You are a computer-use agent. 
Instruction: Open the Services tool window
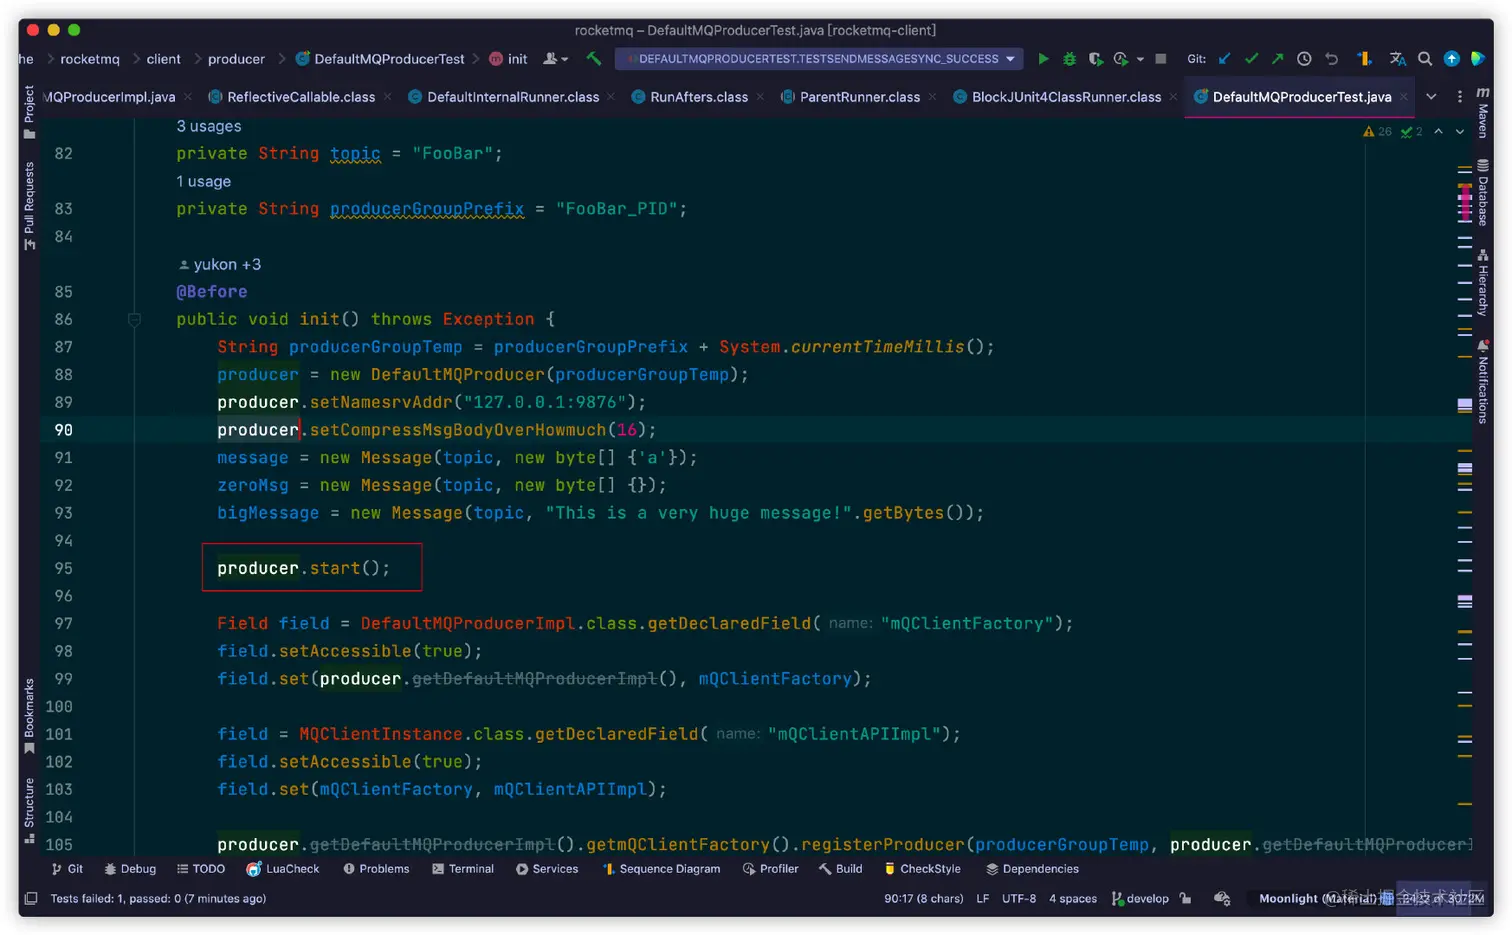(x=547, y=869)
